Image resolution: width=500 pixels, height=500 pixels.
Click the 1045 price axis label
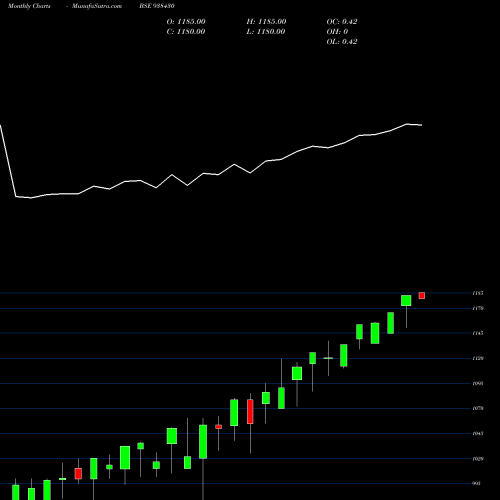478,433
